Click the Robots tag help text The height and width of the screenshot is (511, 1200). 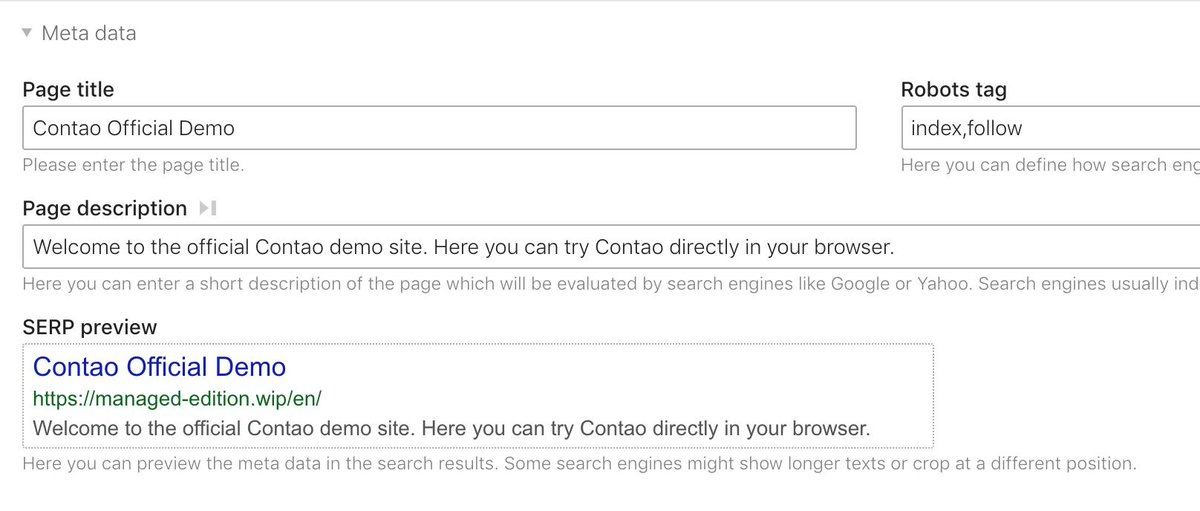[x=1048, y=165]
